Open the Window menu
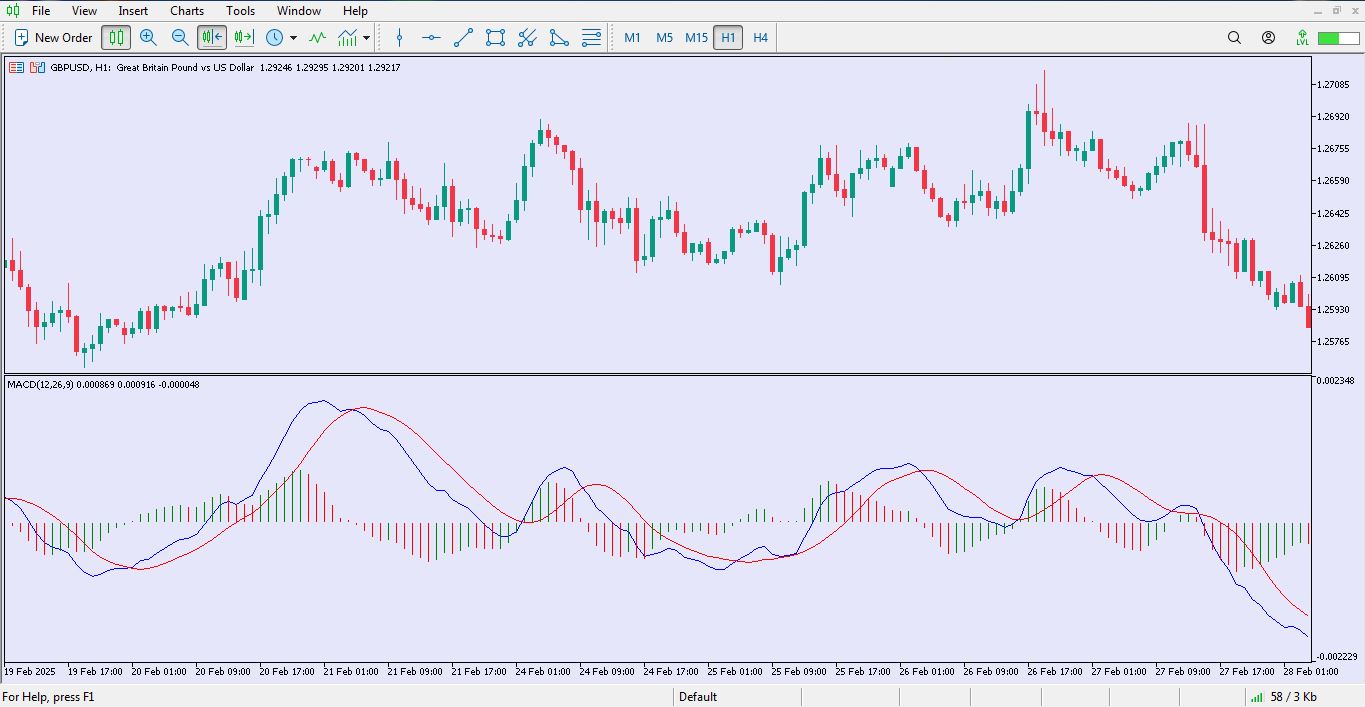 tap(299, 11)
